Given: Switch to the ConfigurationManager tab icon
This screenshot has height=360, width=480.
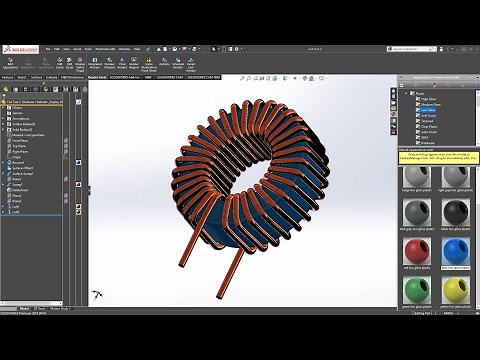Looking at the screenshot, I should [25, 89].
